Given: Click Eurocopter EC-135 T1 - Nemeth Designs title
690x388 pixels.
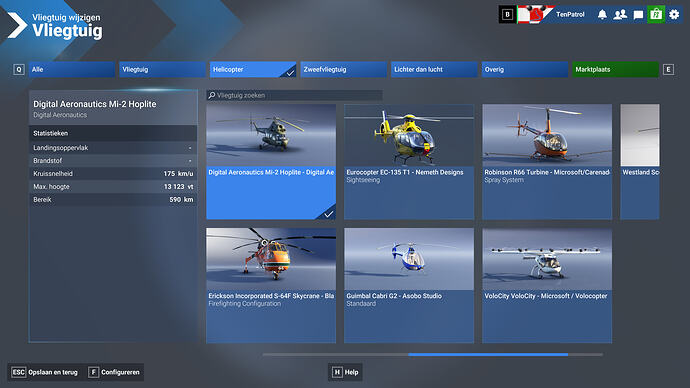Looking at the screenshot, I should click(405, 172).
